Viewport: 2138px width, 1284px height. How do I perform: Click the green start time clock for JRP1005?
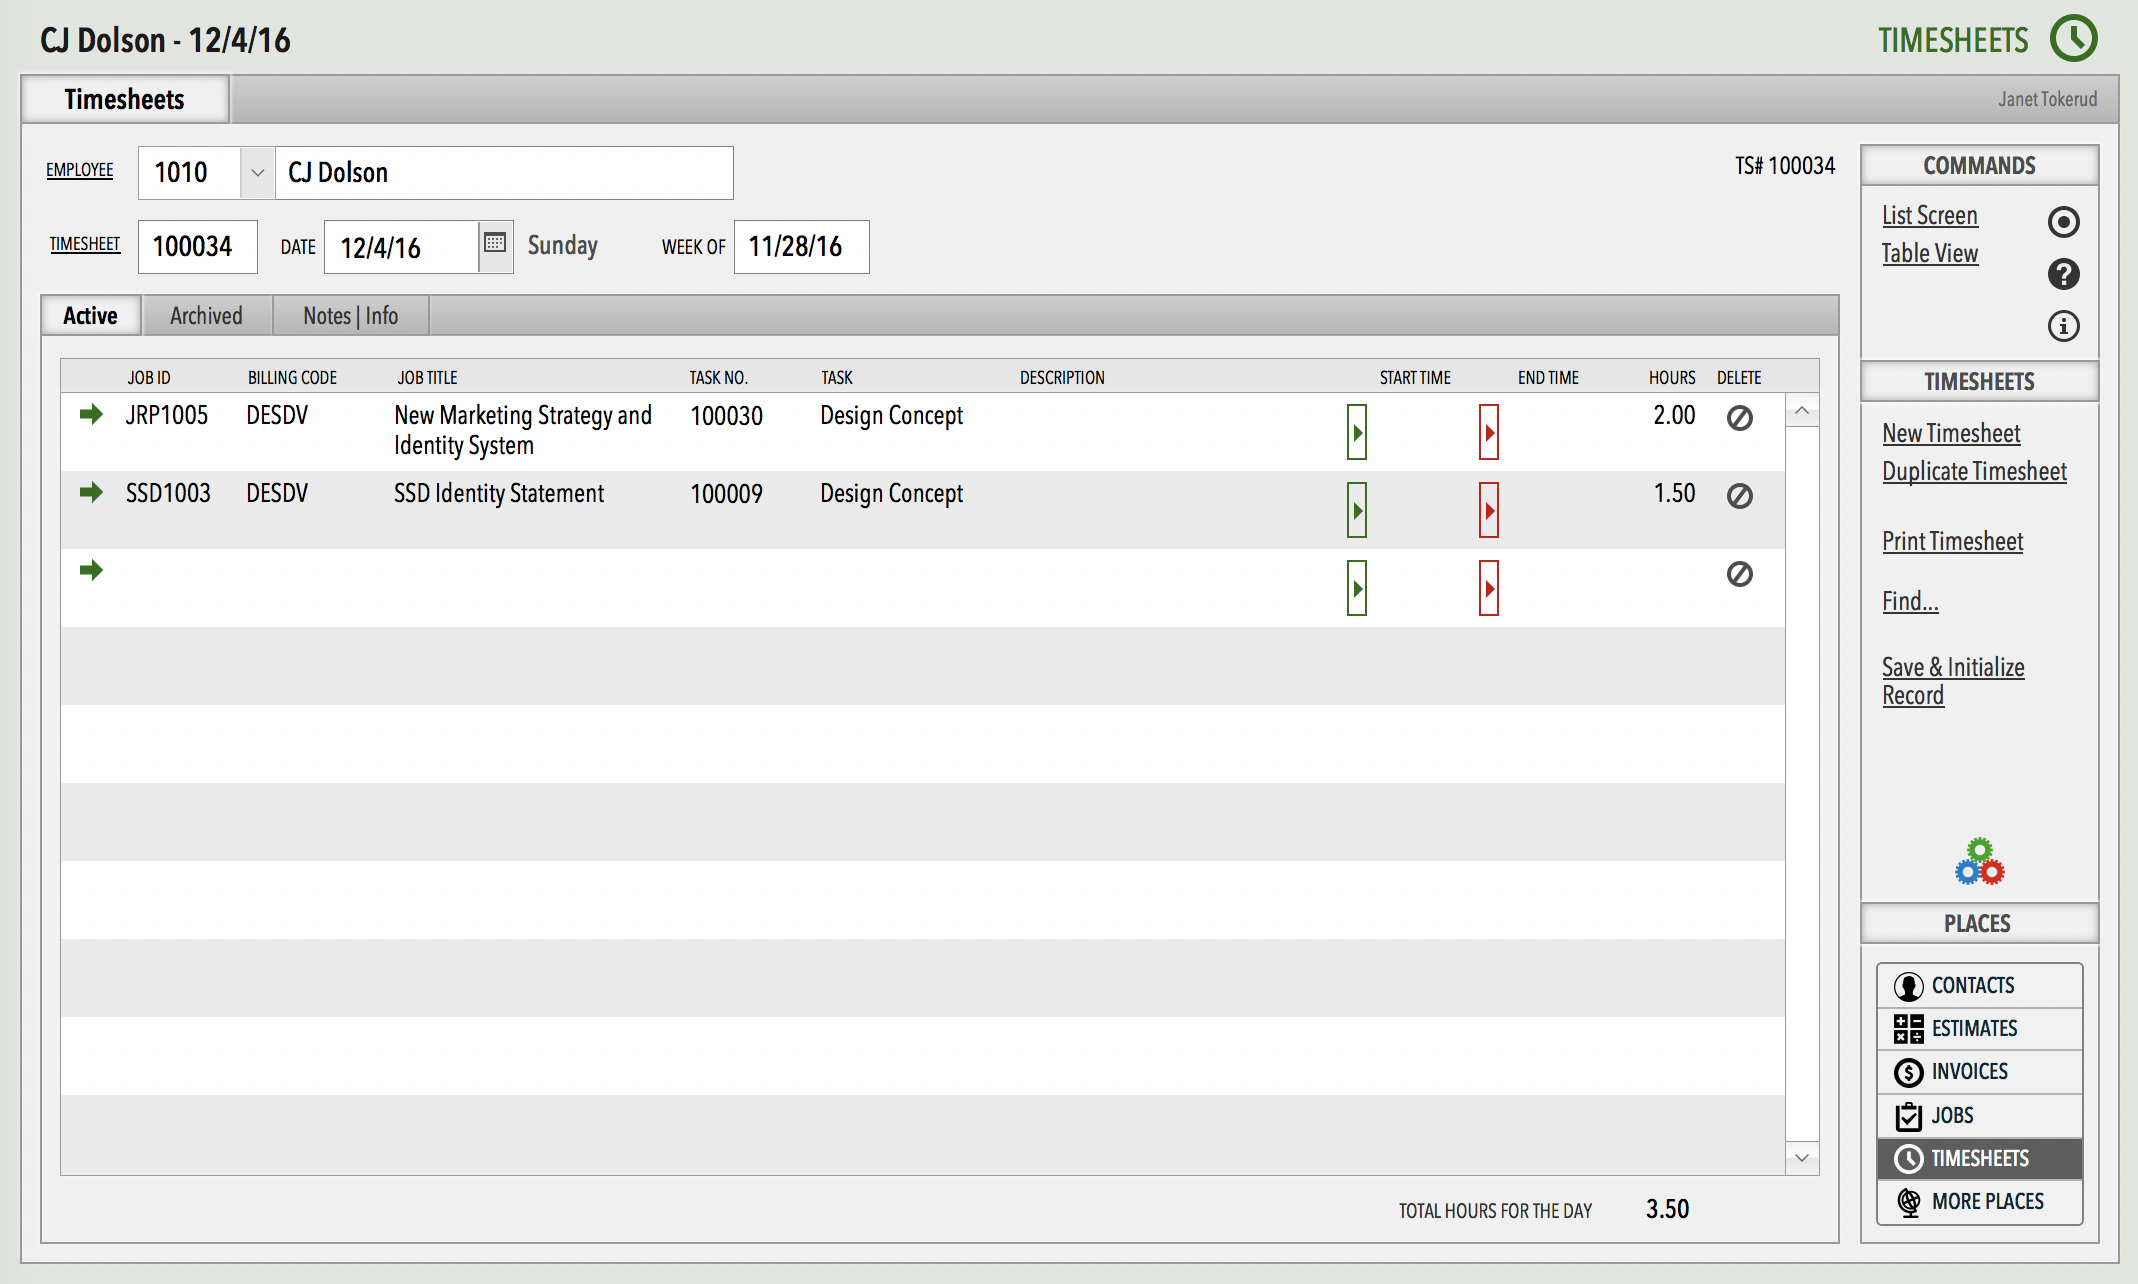point(1357,432)
